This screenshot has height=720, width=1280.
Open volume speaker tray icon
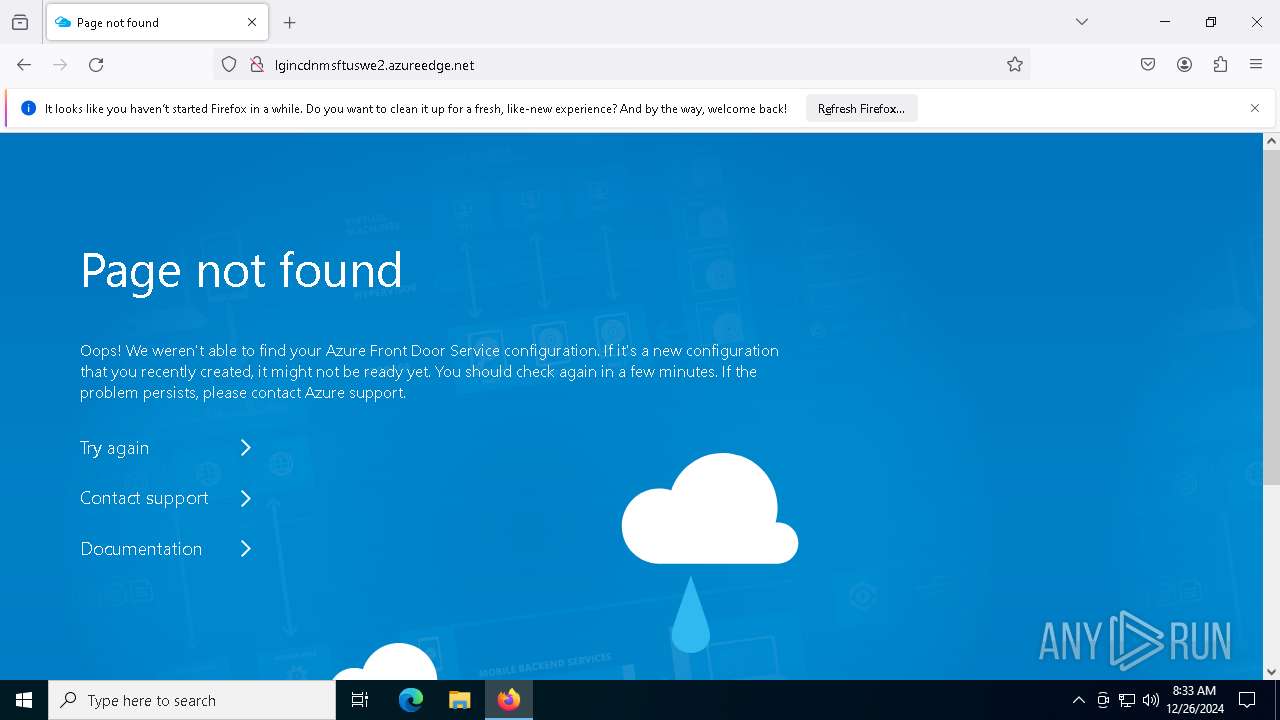pyautogui.click(x=1151, y=700)
